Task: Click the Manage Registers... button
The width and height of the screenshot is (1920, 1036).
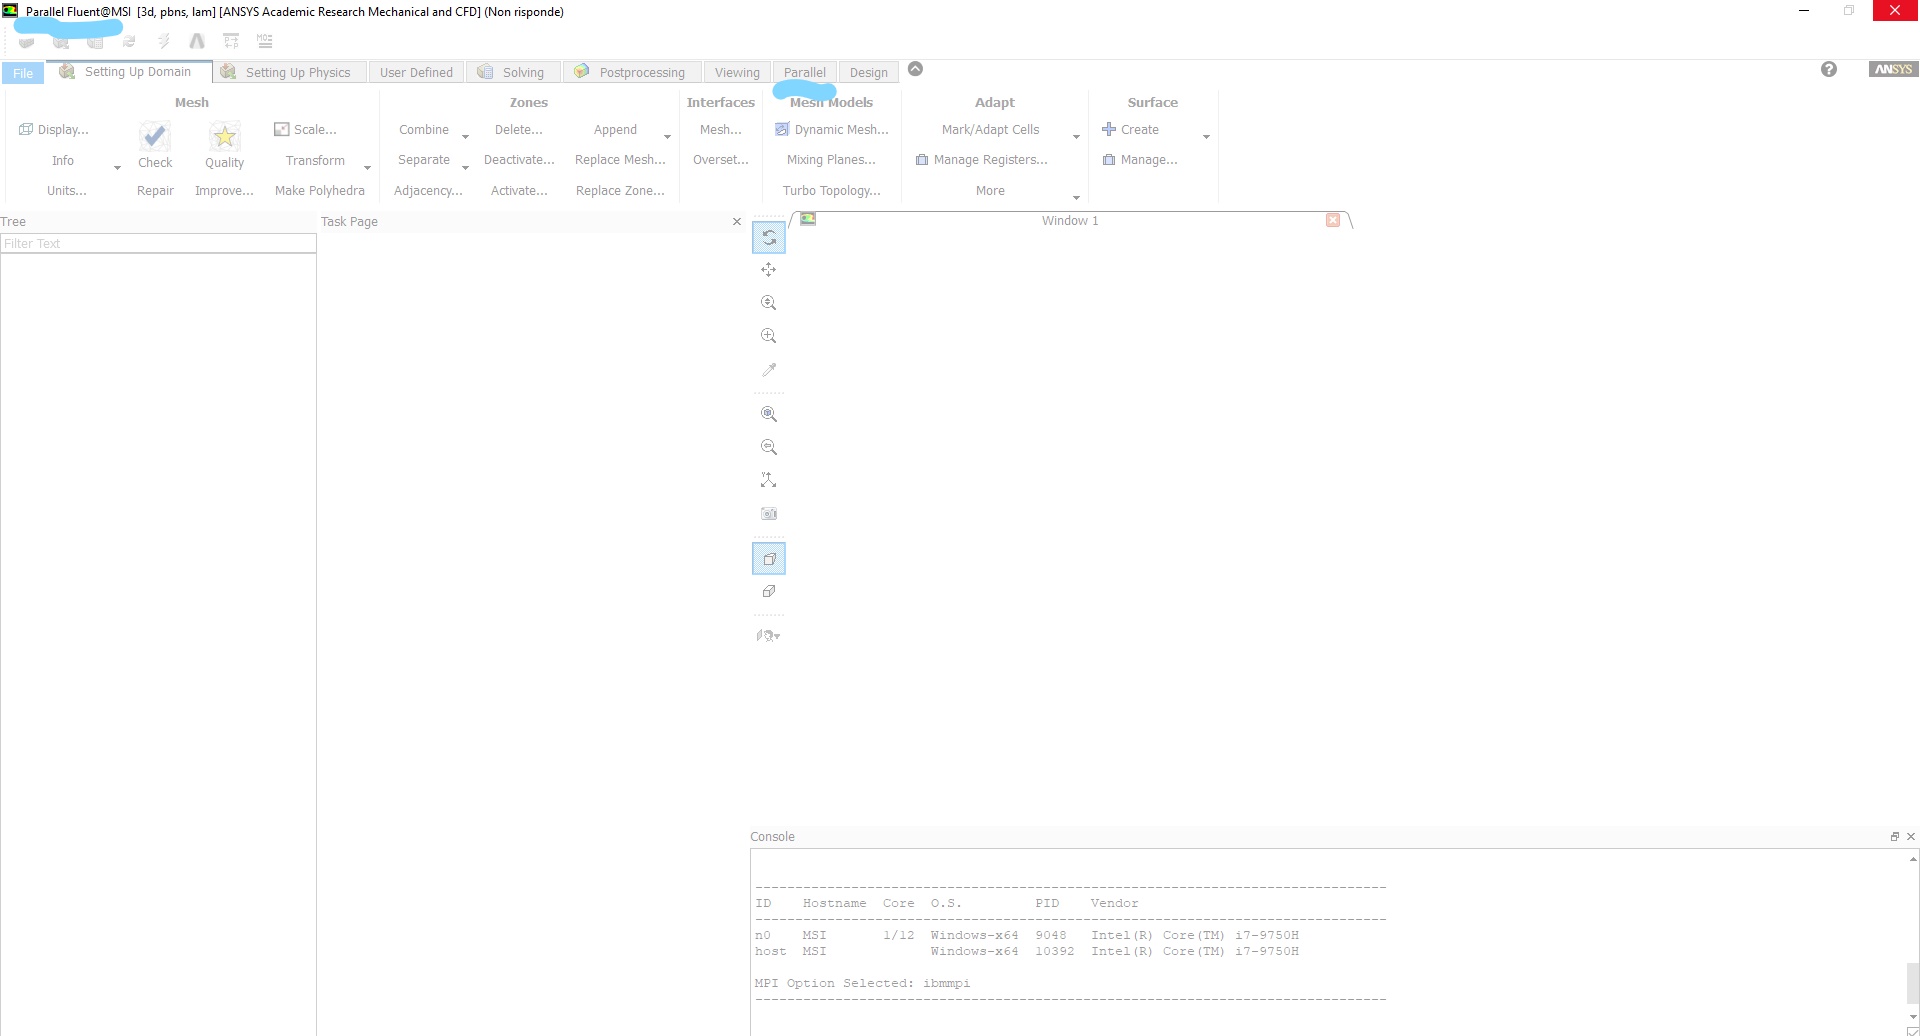Action: pos(982,160)
